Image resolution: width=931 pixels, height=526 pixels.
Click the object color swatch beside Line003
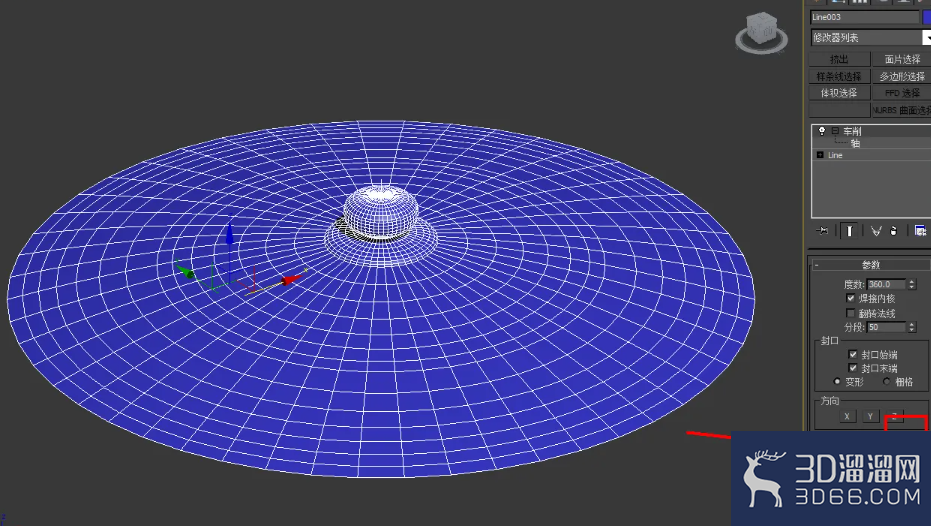(927, 17)
